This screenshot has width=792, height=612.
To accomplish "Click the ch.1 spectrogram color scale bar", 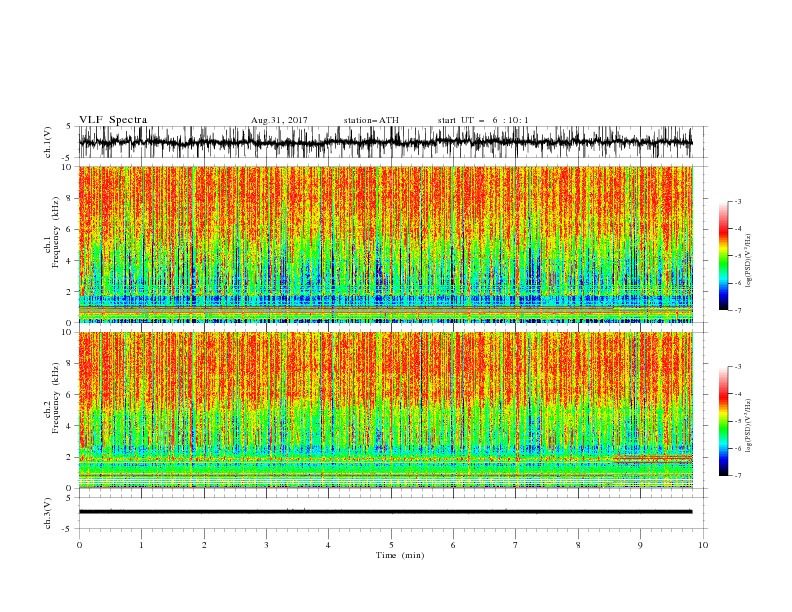I will (x=724, y=256).
